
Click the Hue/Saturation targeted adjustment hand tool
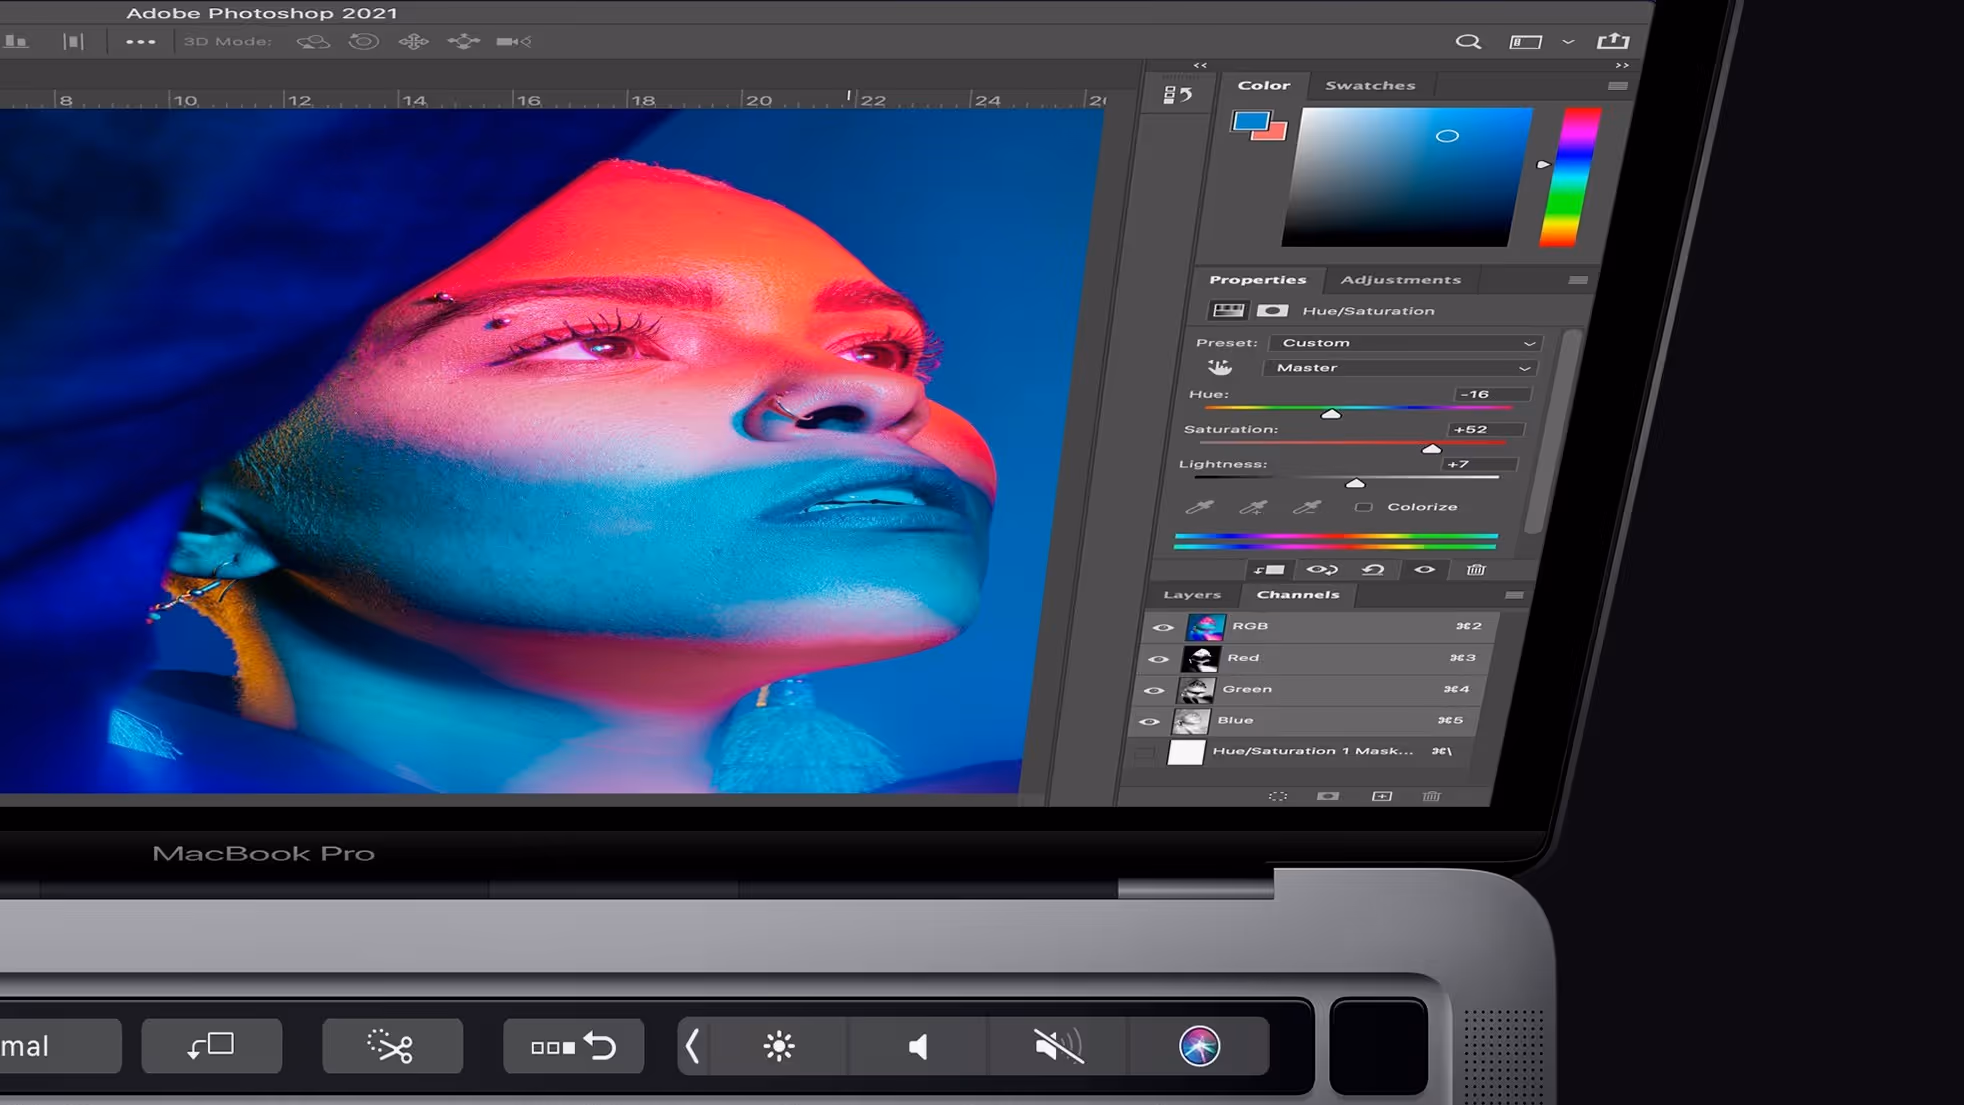pyautogui.click(x=1219, y=368)
